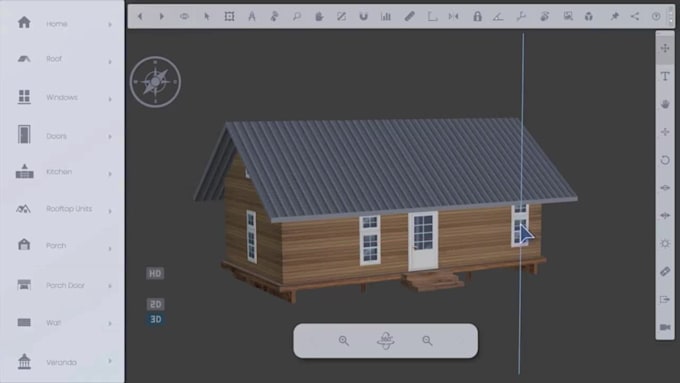Select the pan hand tool in right panel
This screenshot has width=680, height=383.
665,104
